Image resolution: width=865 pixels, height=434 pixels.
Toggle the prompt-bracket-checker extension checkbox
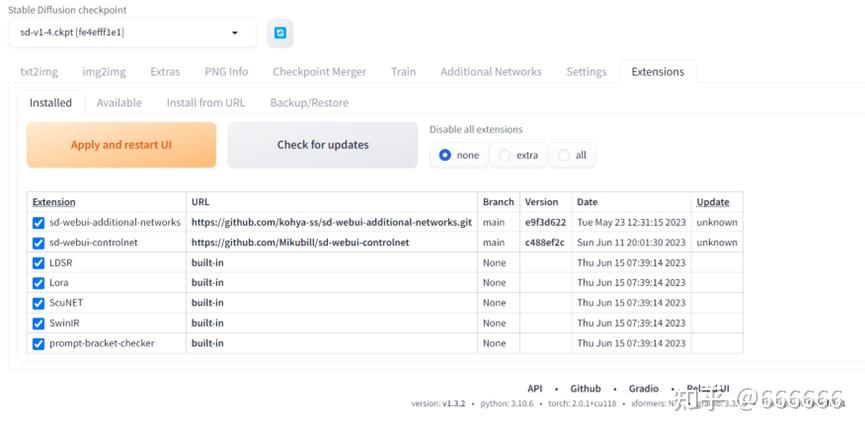[38, 343]
